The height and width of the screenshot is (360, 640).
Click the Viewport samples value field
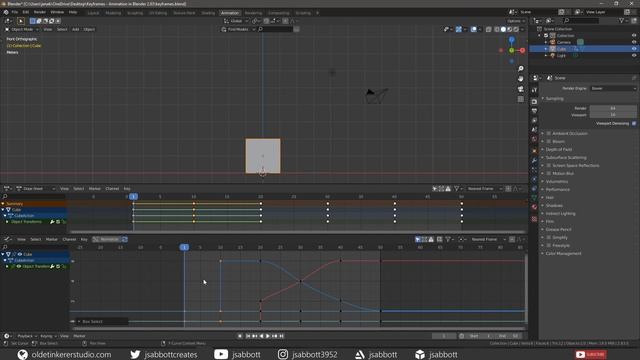coord(613,115)
